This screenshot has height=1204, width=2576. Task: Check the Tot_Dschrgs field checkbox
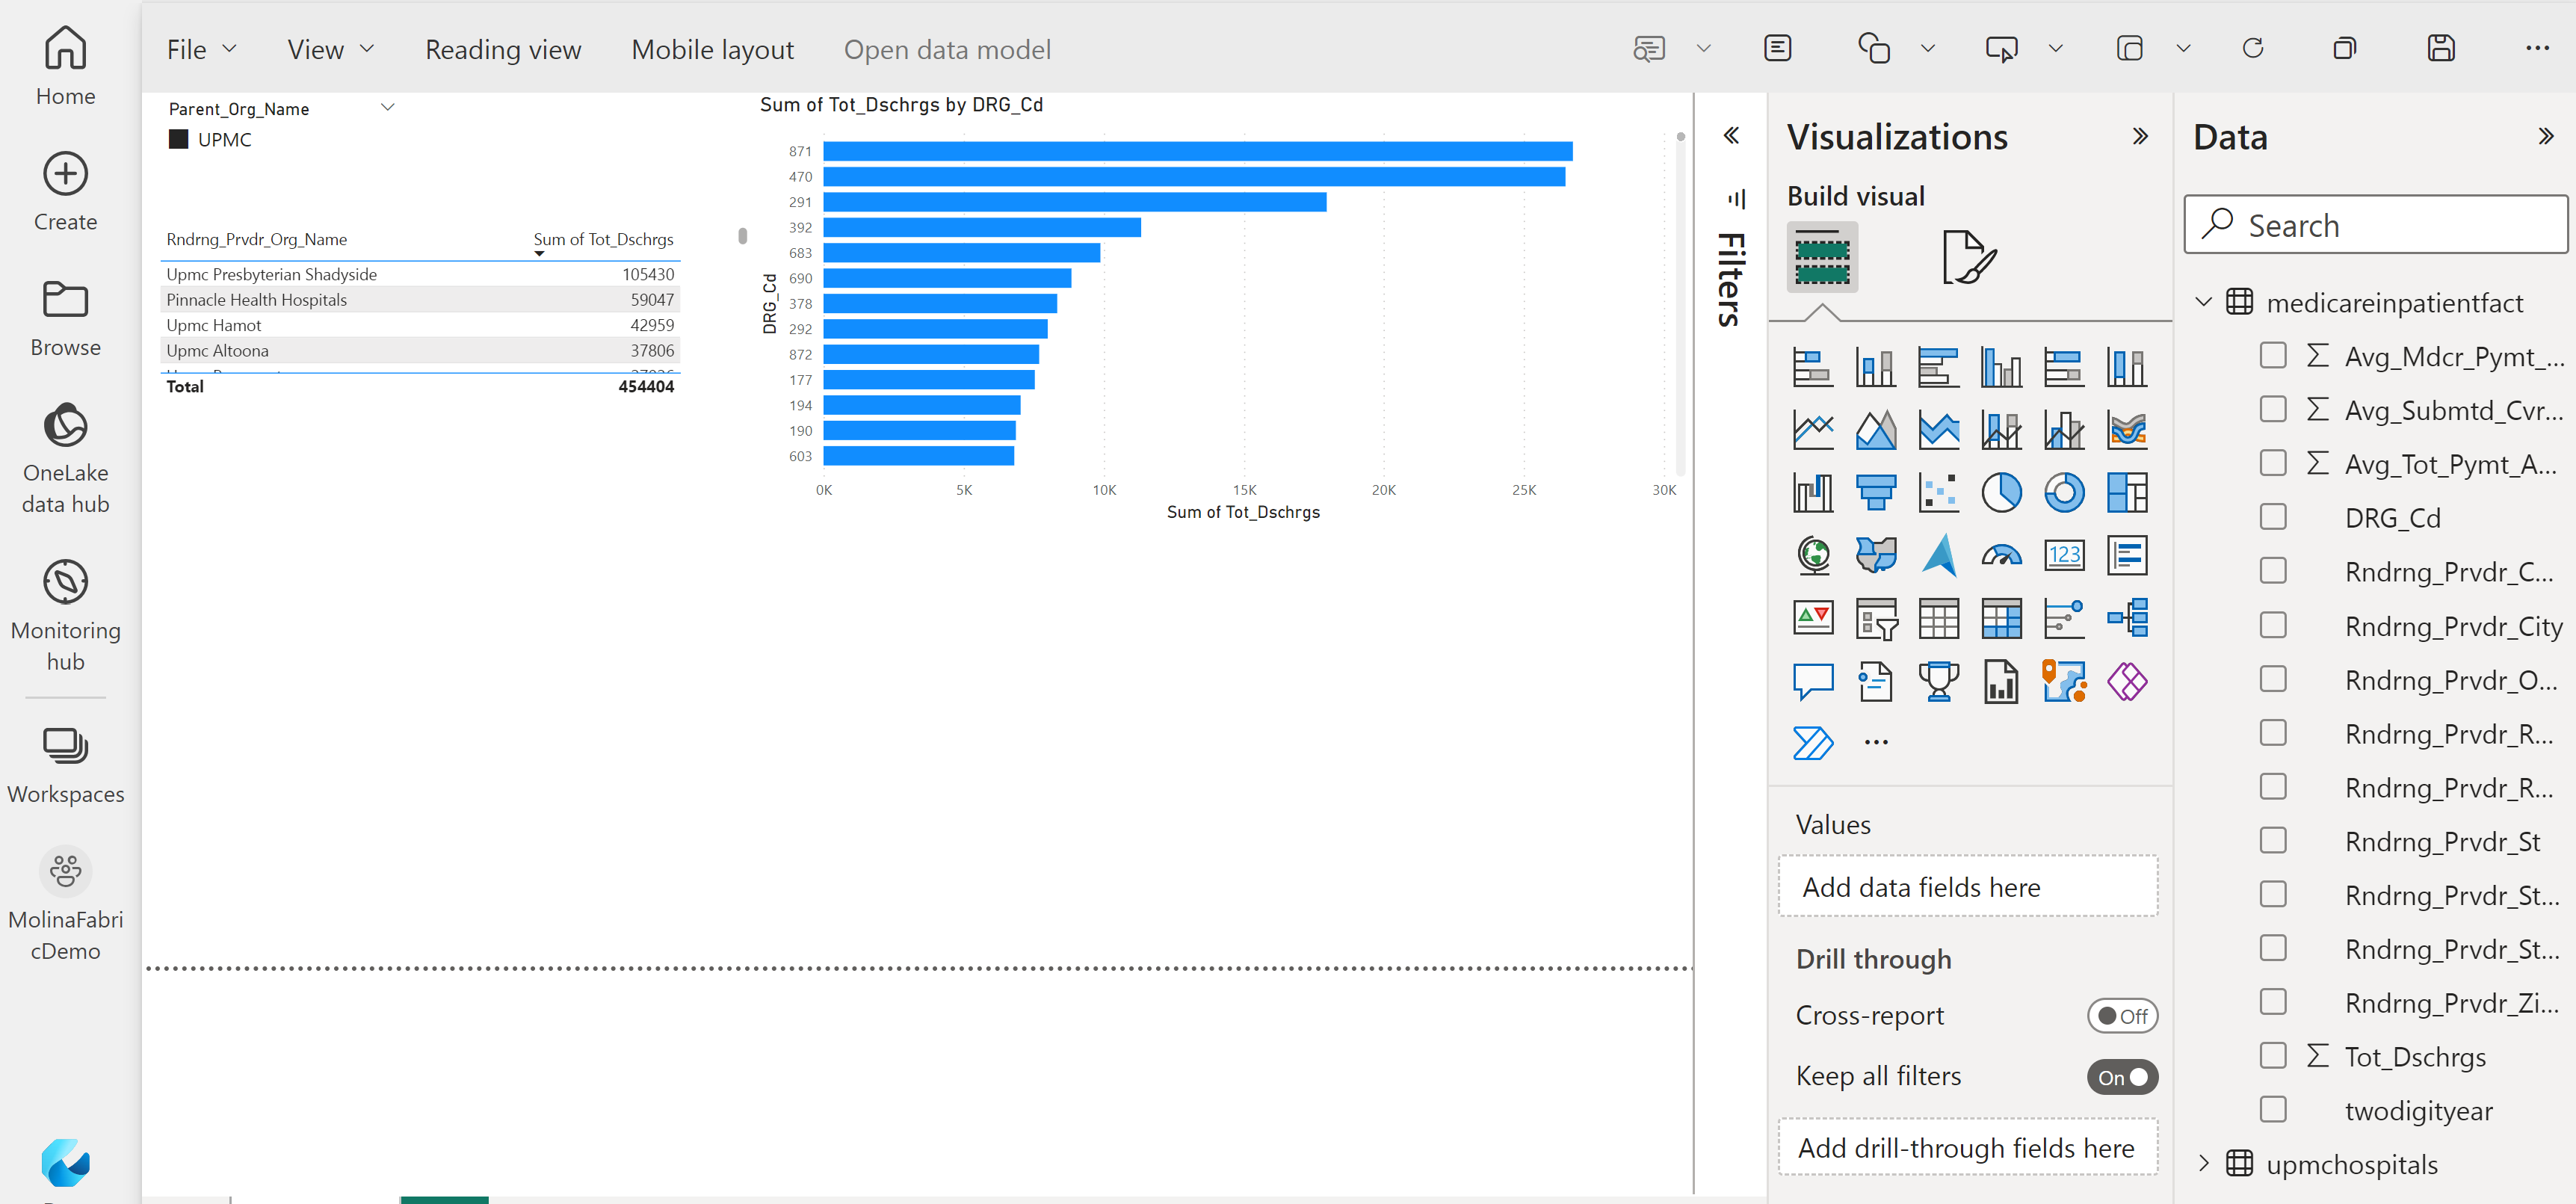pos(2272,1056)
